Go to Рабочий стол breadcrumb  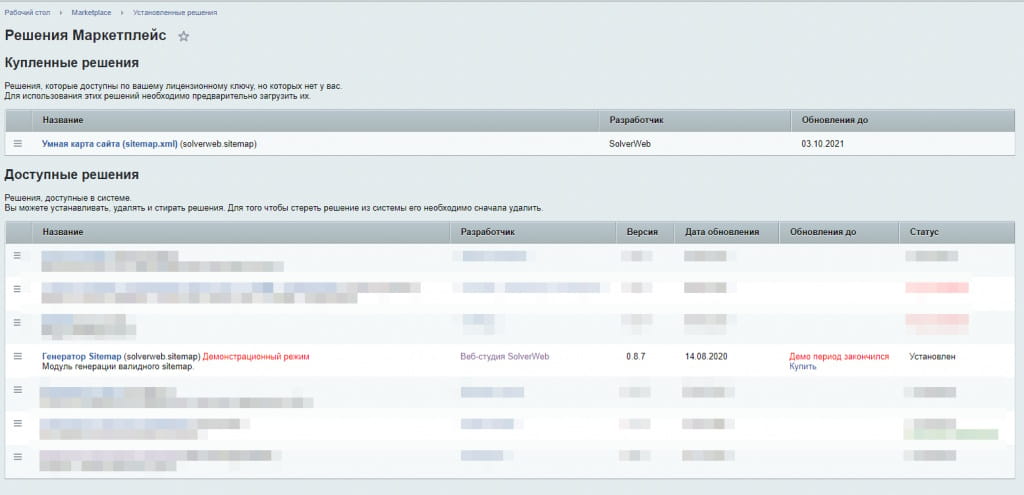tap(27, 12)
